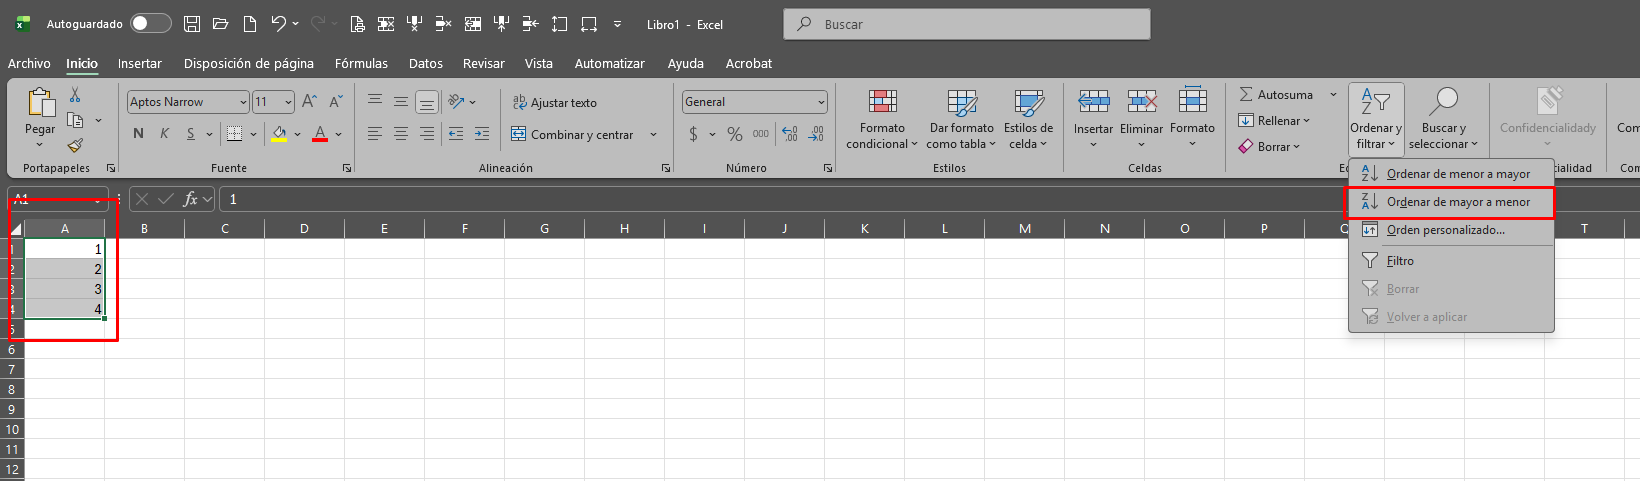Center cell text horizontally

point(401,134)
